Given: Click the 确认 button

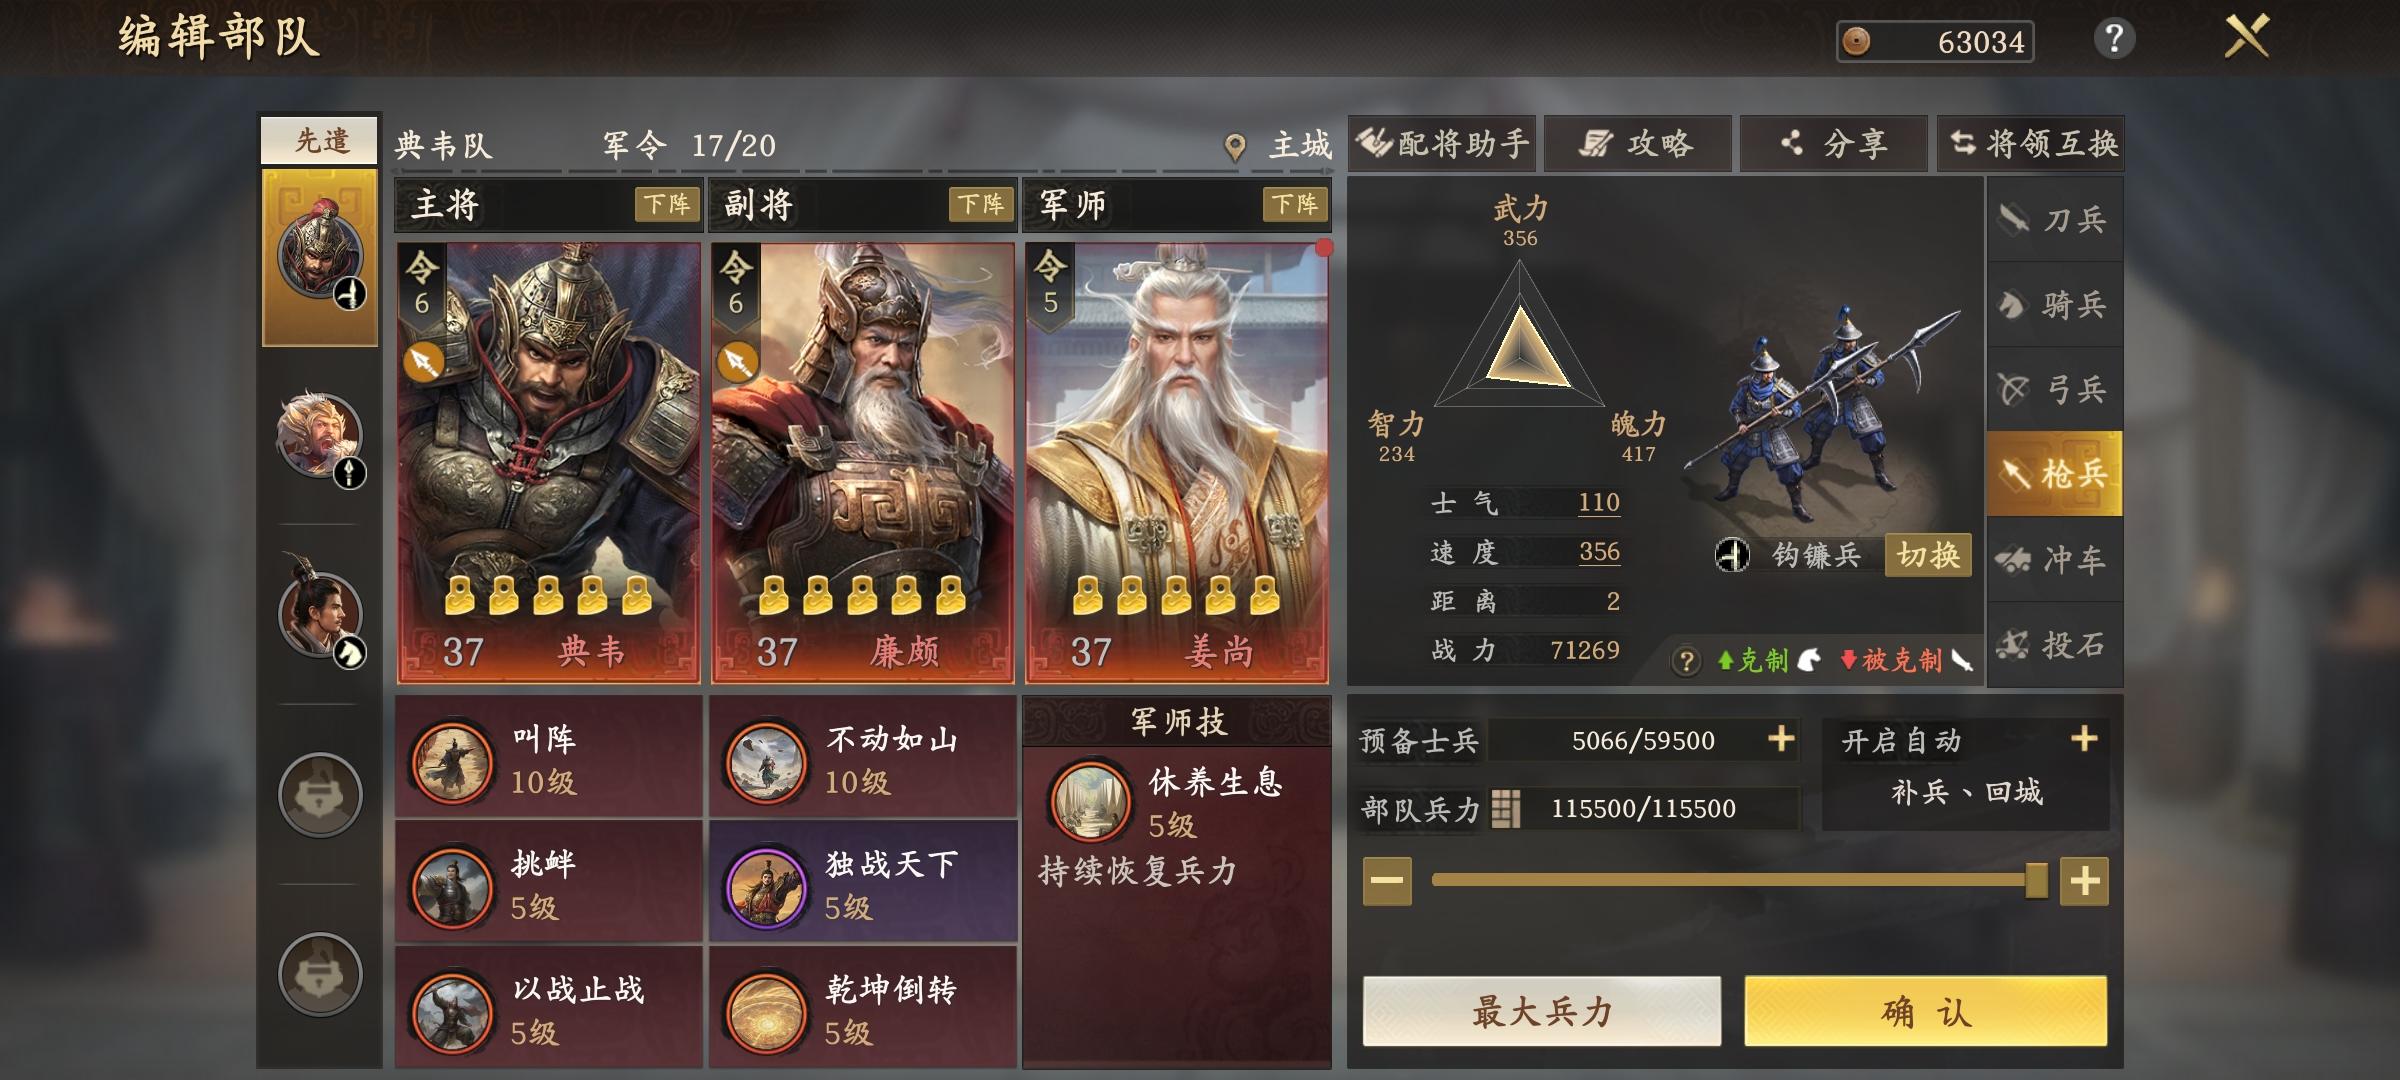Looking at the screenshot, I should point(1926,1012).
